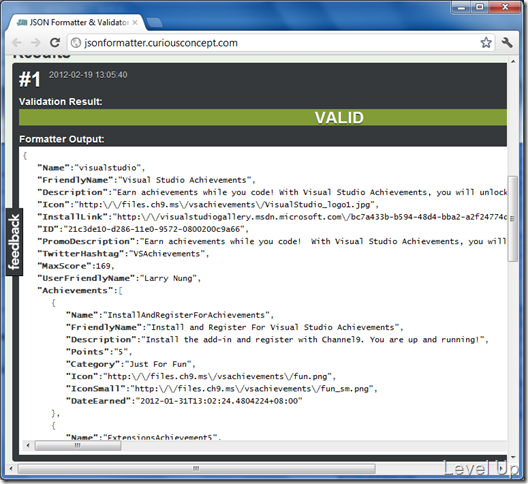Click the browser back arrow
This screenshot has width=528, height=484.
17,43
